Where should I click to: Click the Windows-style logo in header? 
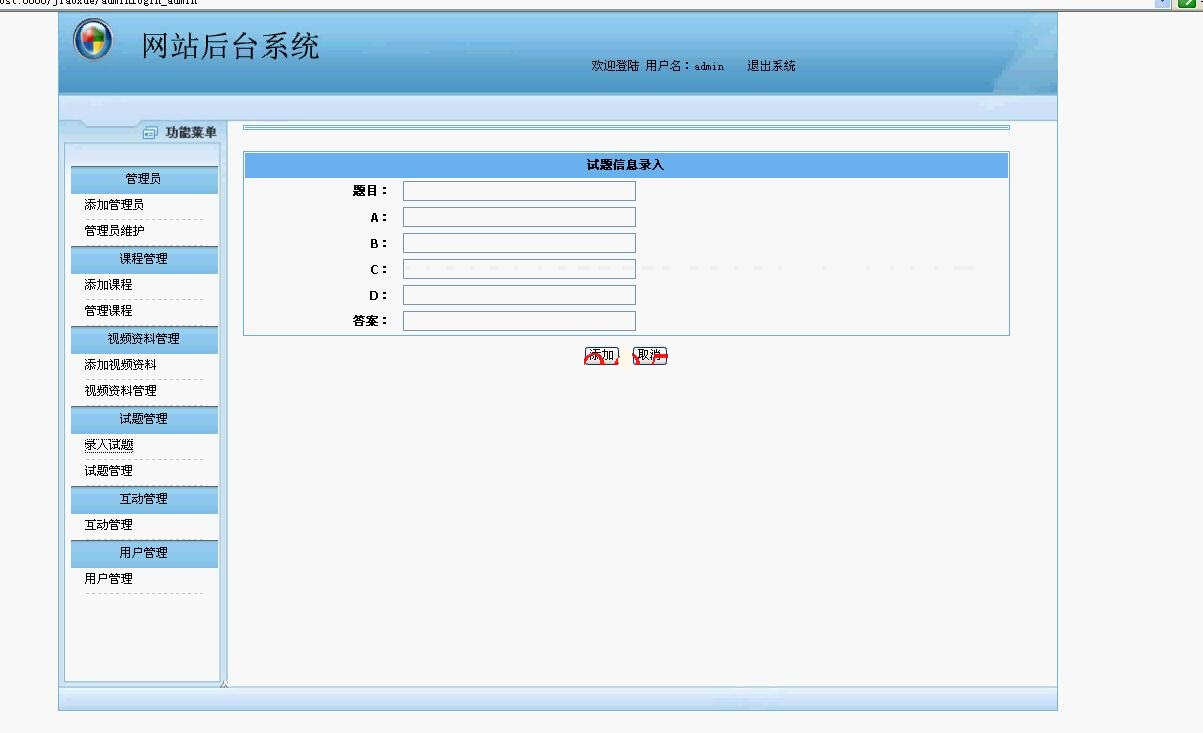point(93,40)
